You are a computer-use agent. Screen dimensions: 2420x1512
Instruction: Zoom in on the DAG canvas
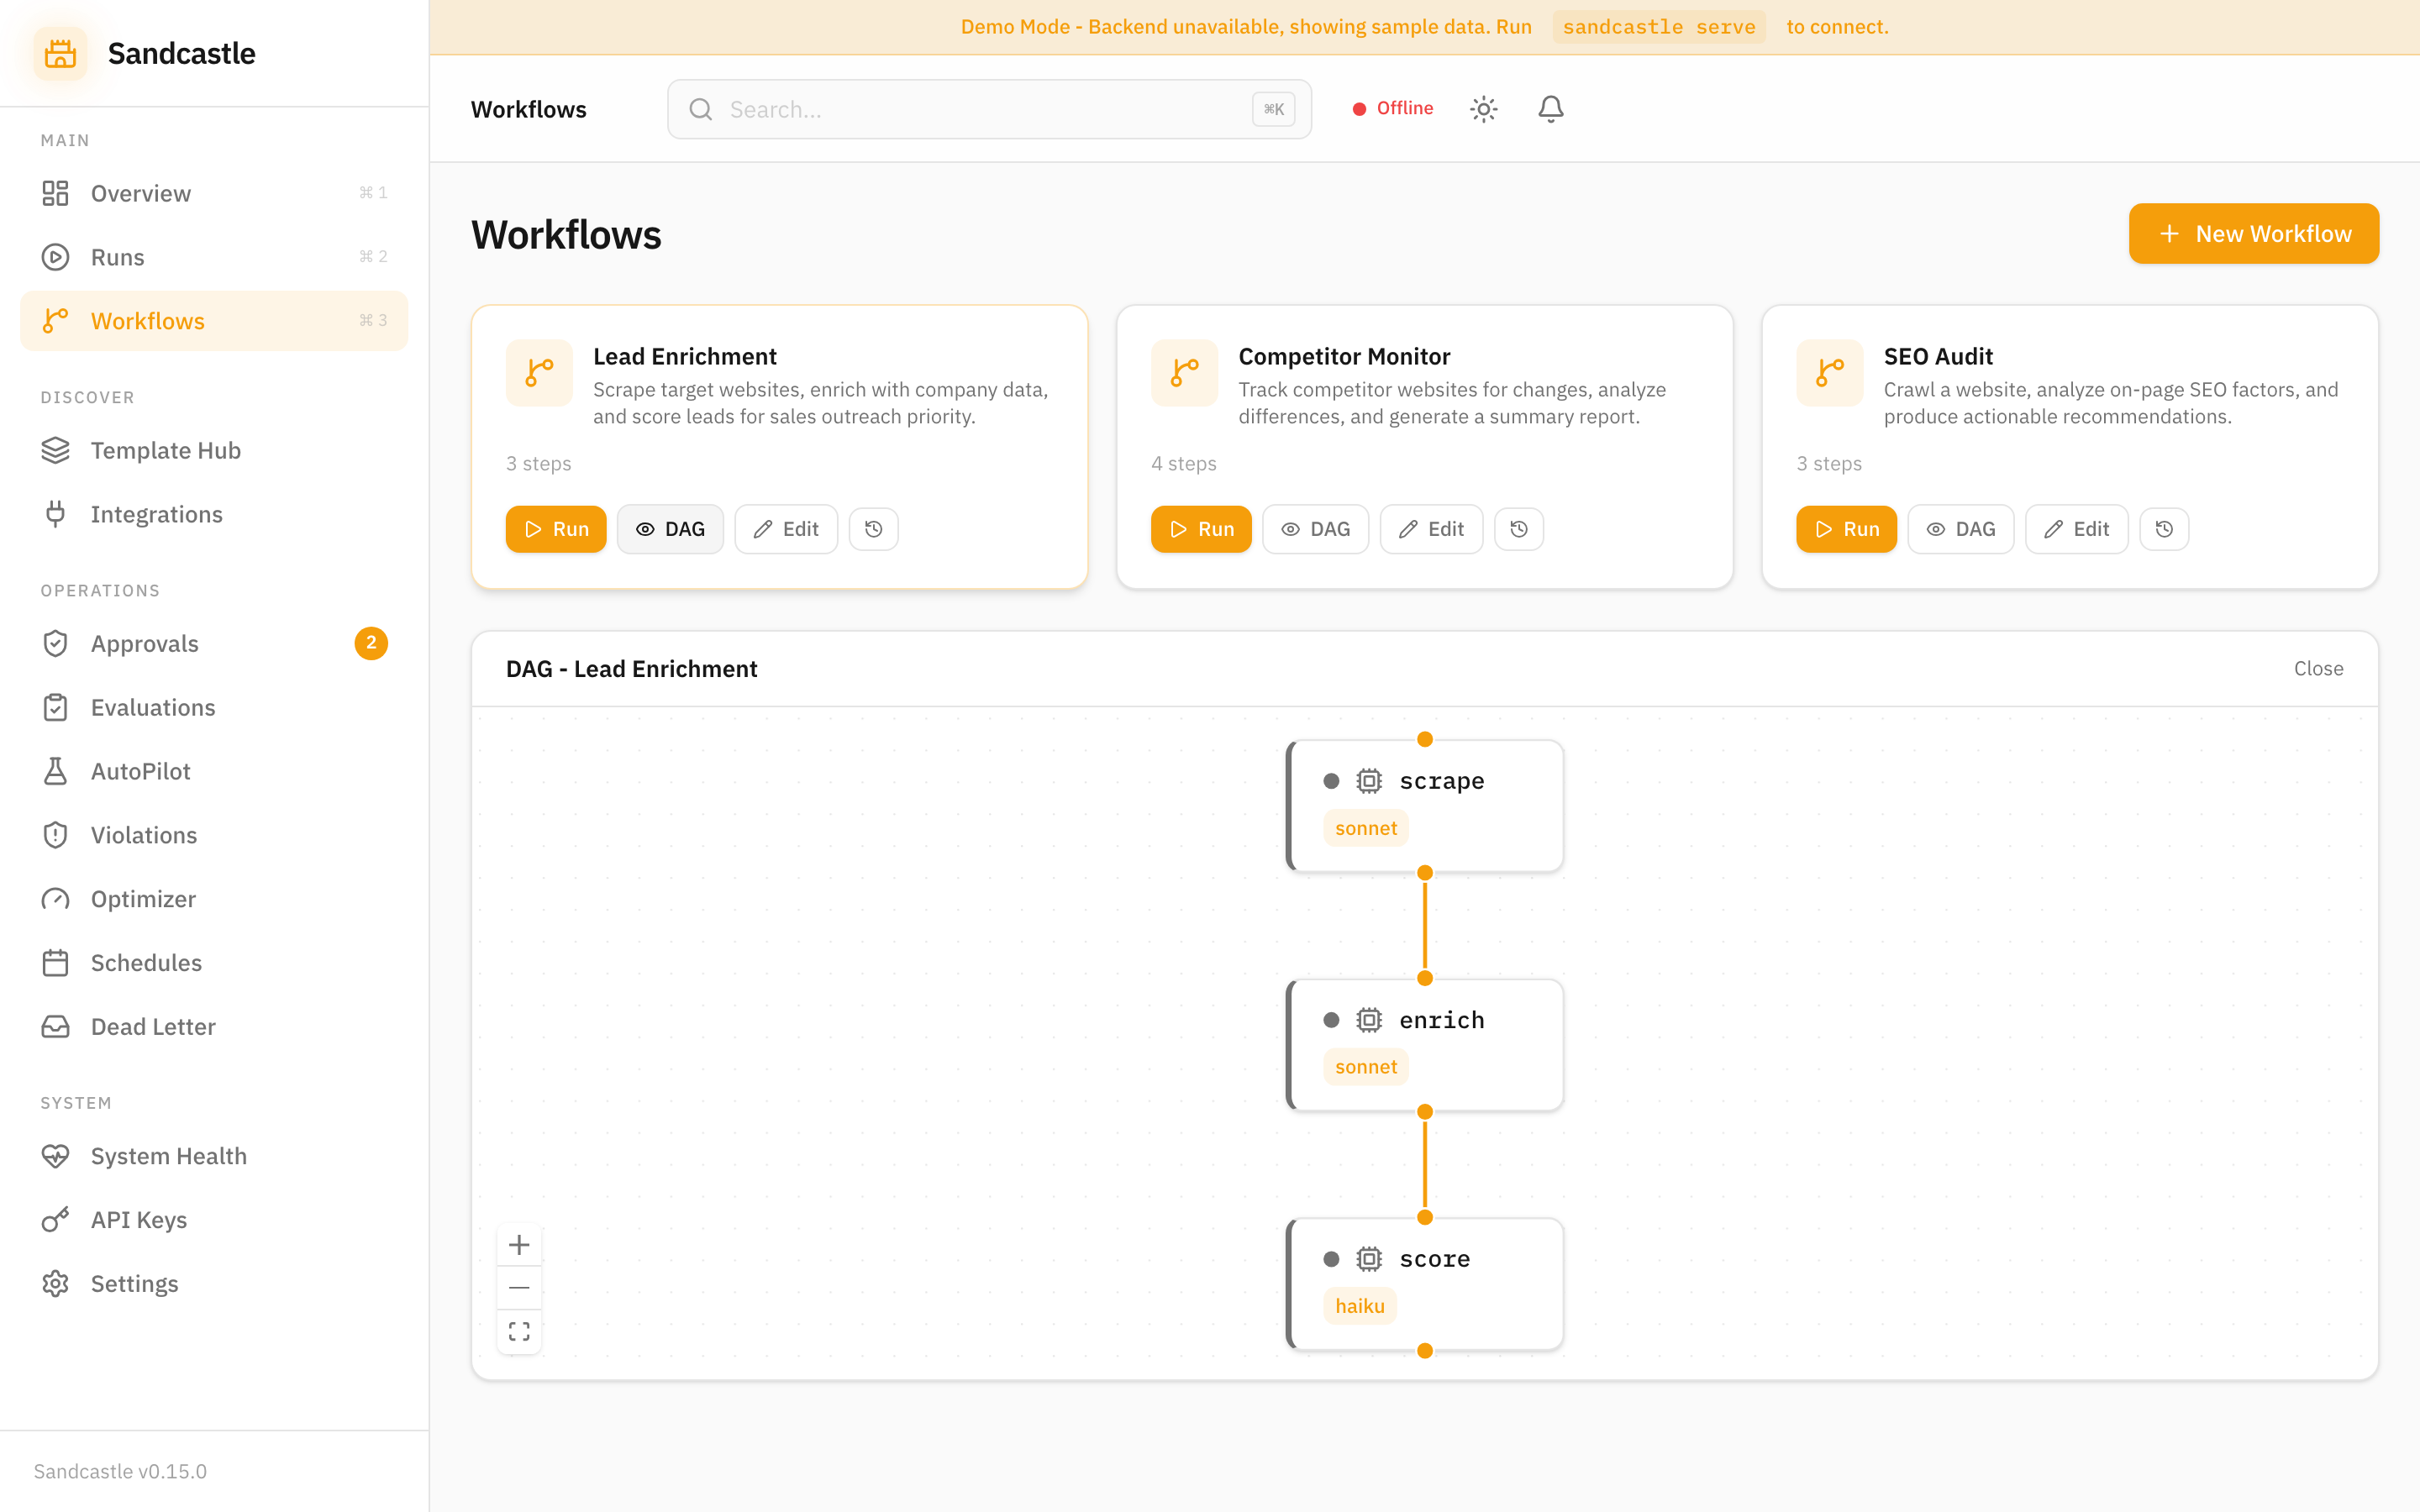click(519, 1245)
